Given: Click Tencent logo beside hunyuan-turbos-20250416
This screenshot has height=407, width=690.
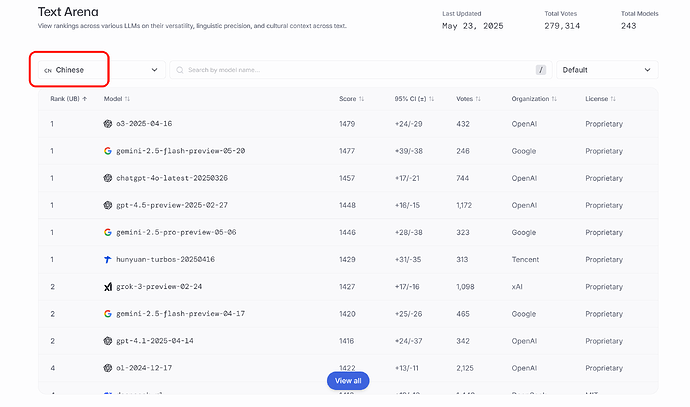Looking at the screenshot, I should click(x=108, y=260).
